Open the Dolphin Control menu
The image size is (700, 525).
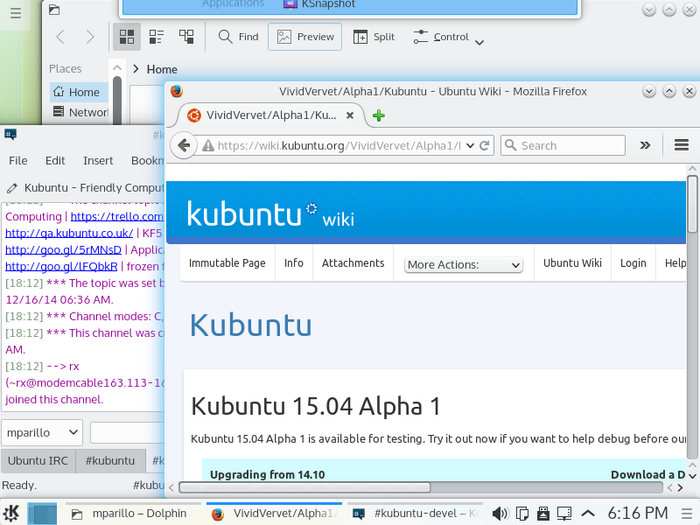click(x=449, y=37)
